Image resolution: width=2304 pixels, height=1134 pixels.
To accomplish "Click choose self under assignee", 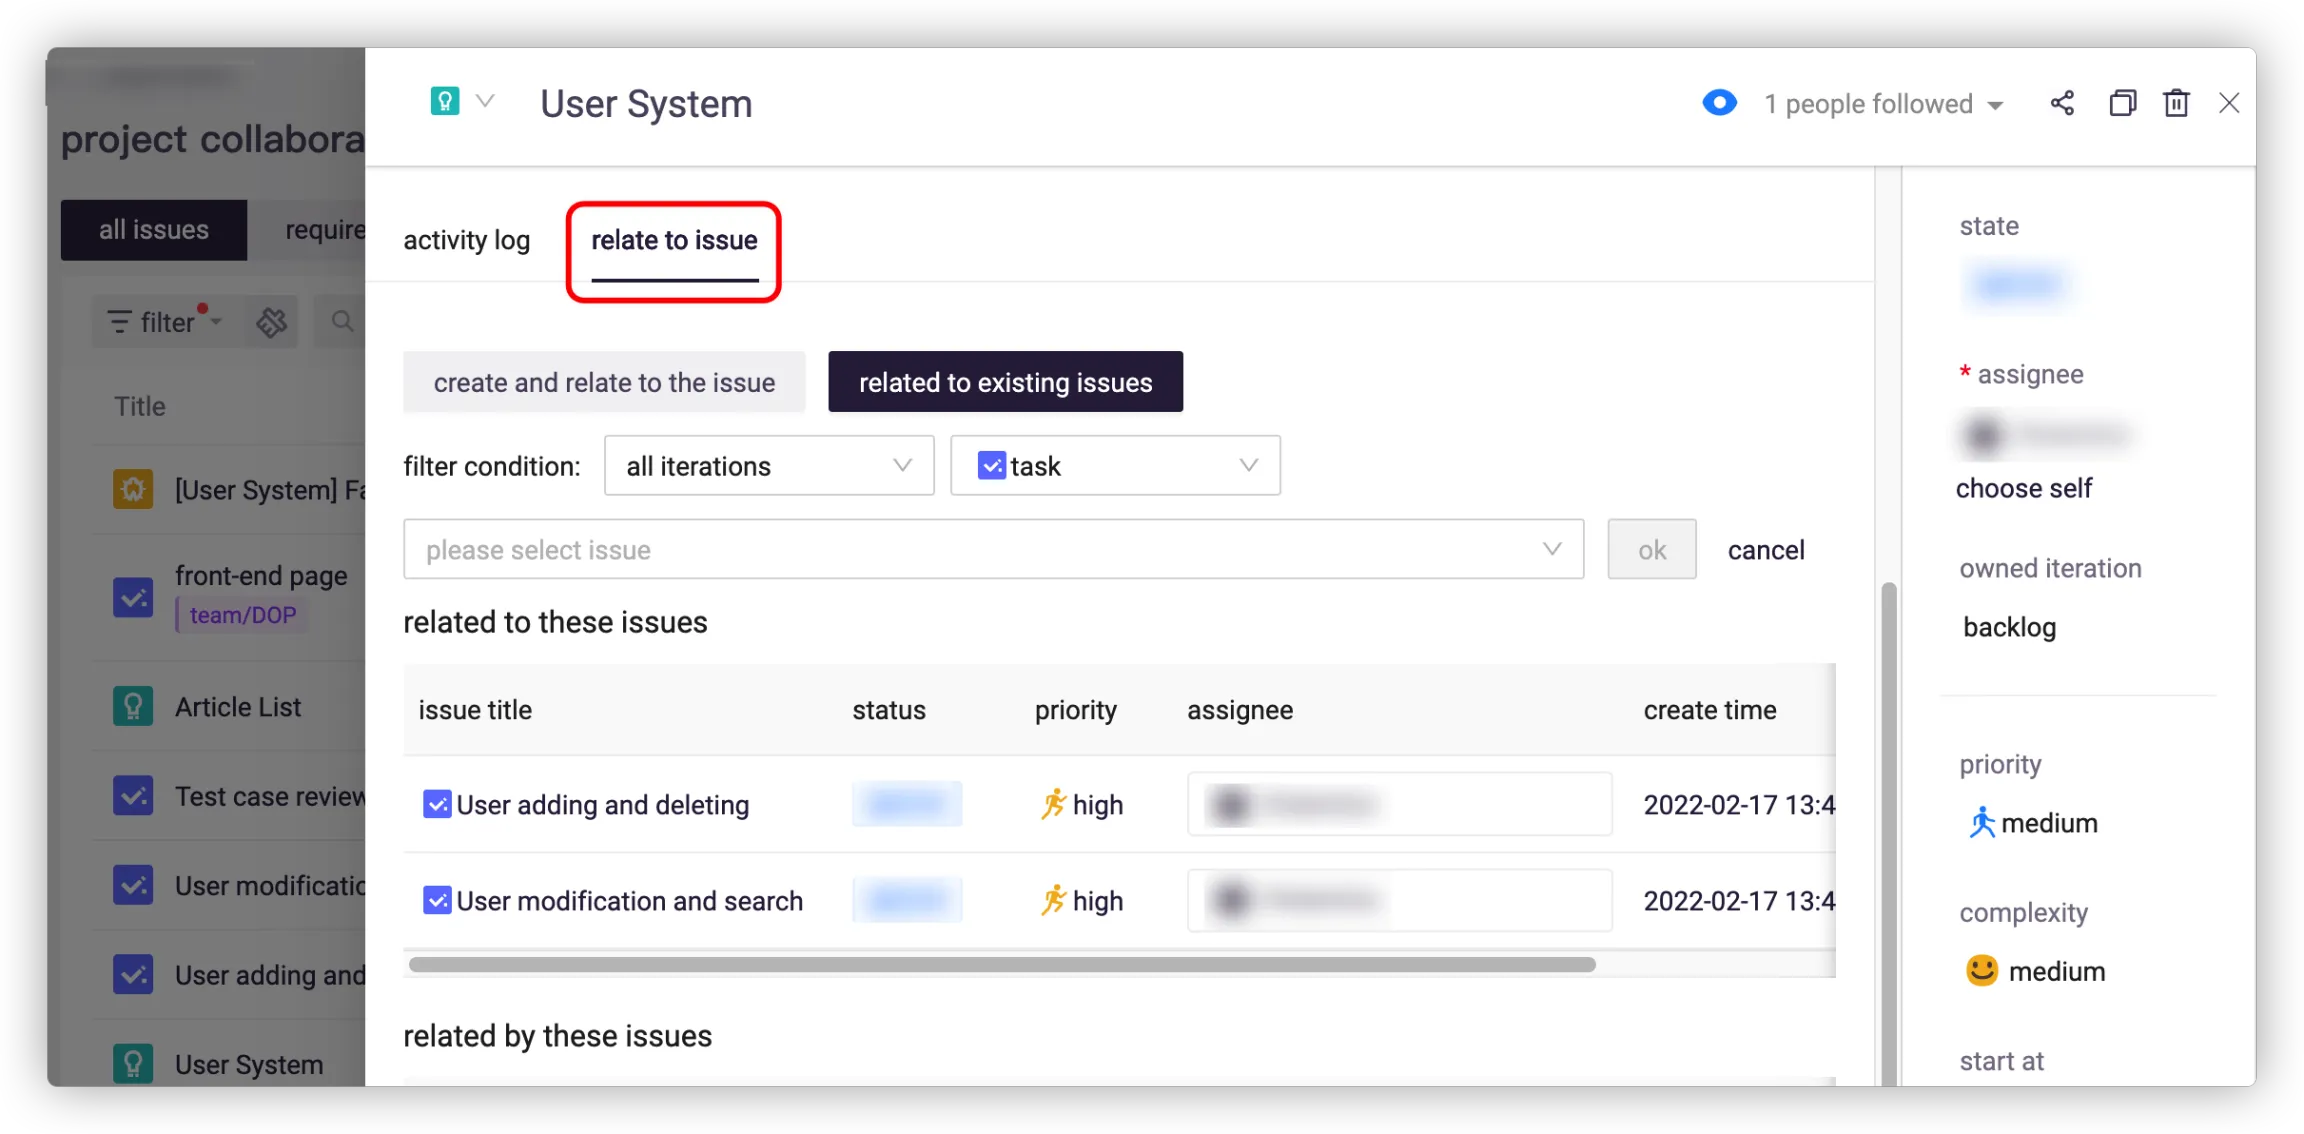I will pos(2023,488).
